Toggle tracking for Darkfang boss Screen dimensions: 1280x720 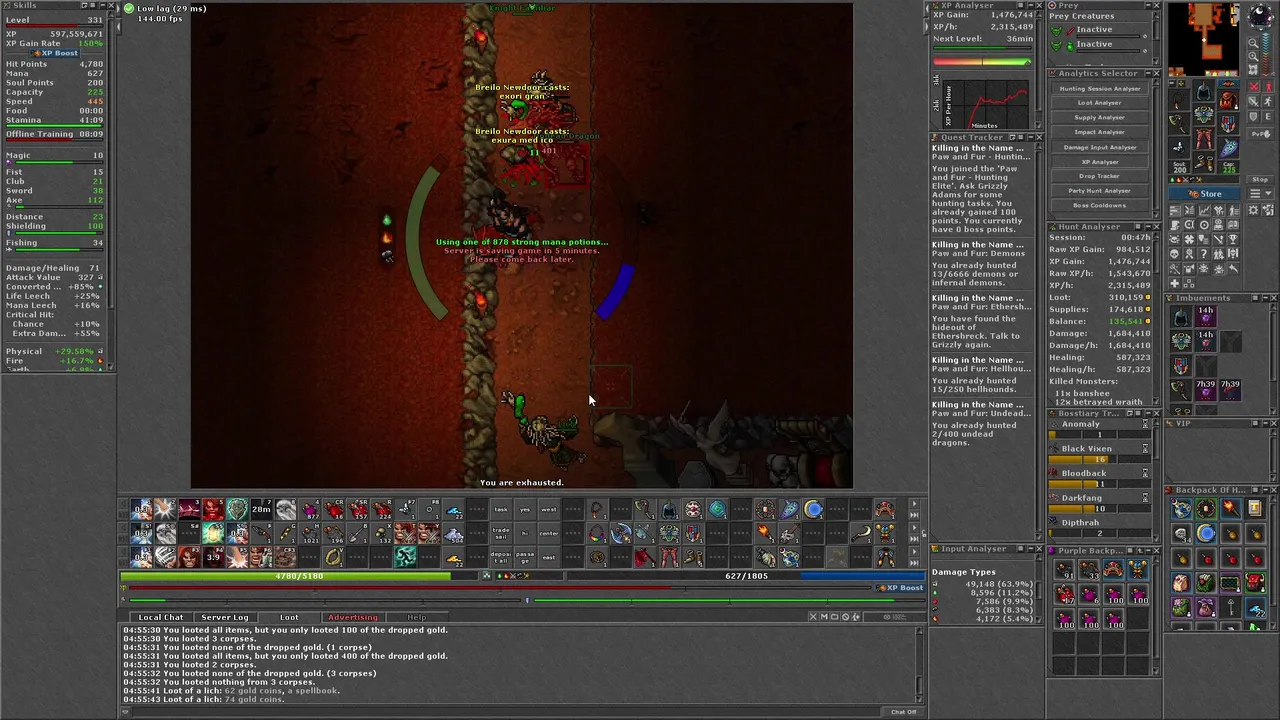(x=1145, y=498)
